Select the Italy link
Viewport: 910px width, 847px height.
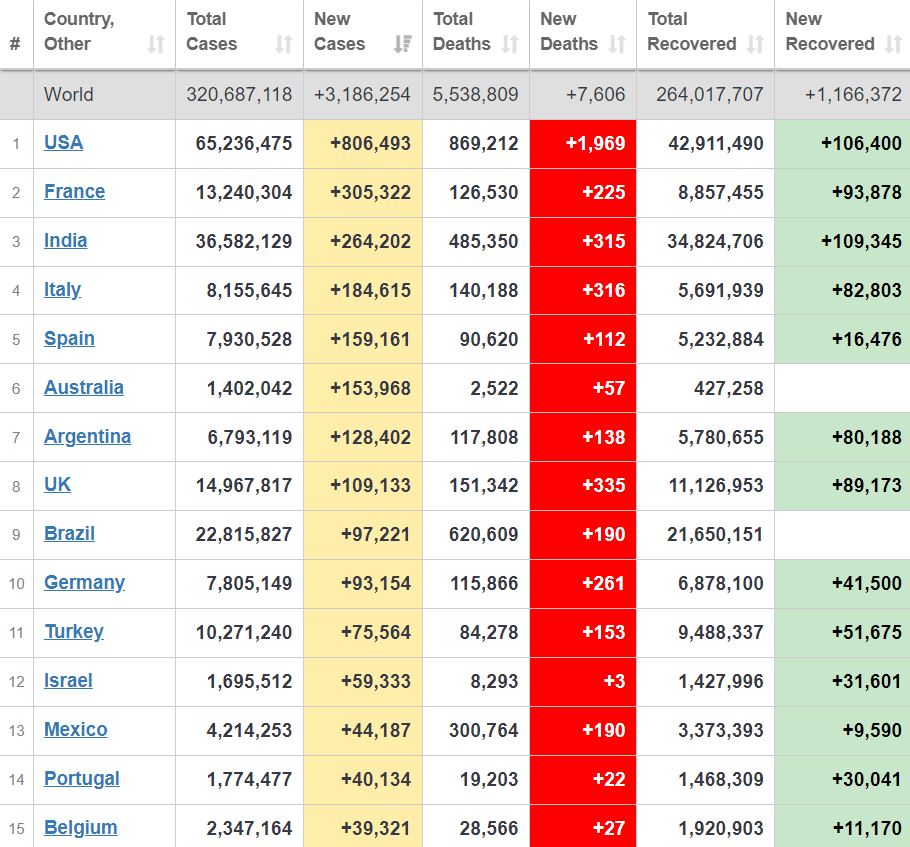[62, 290]
